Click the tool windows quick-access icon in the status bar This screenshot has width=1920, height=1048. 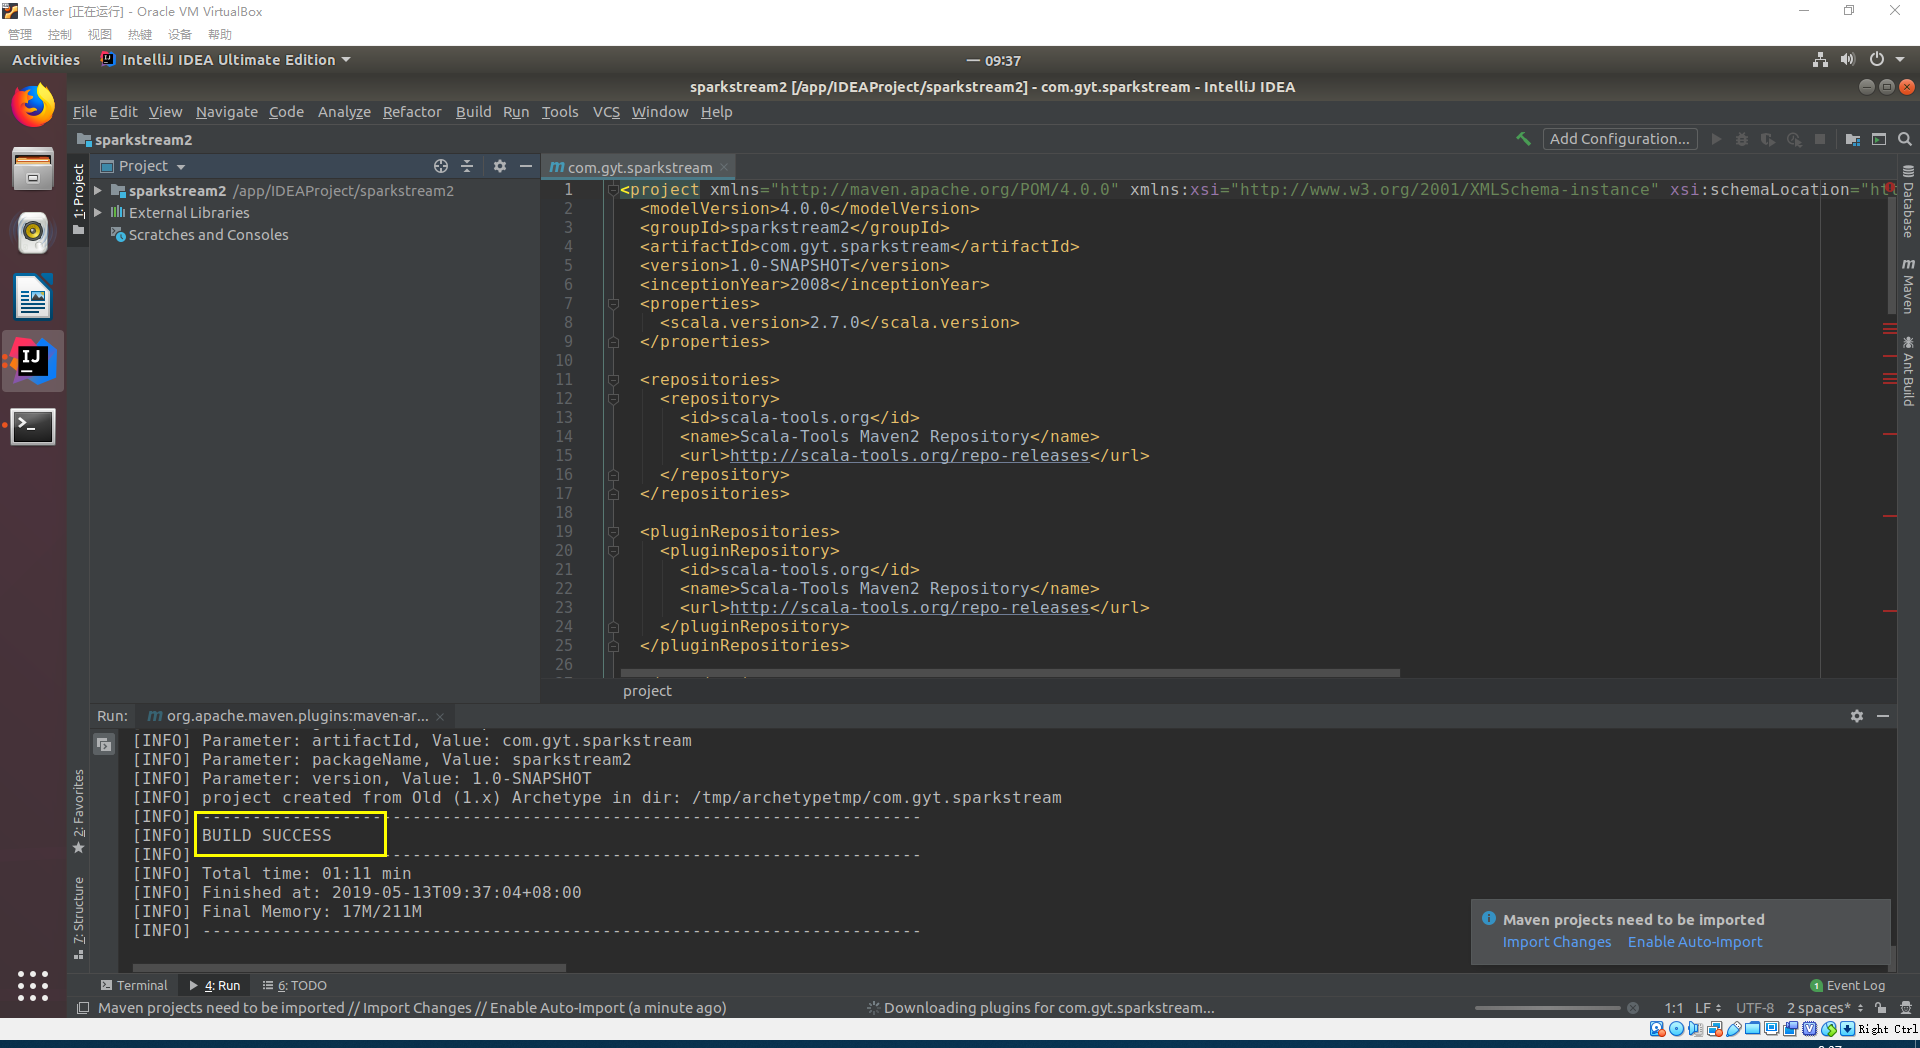click(83, 1008)
